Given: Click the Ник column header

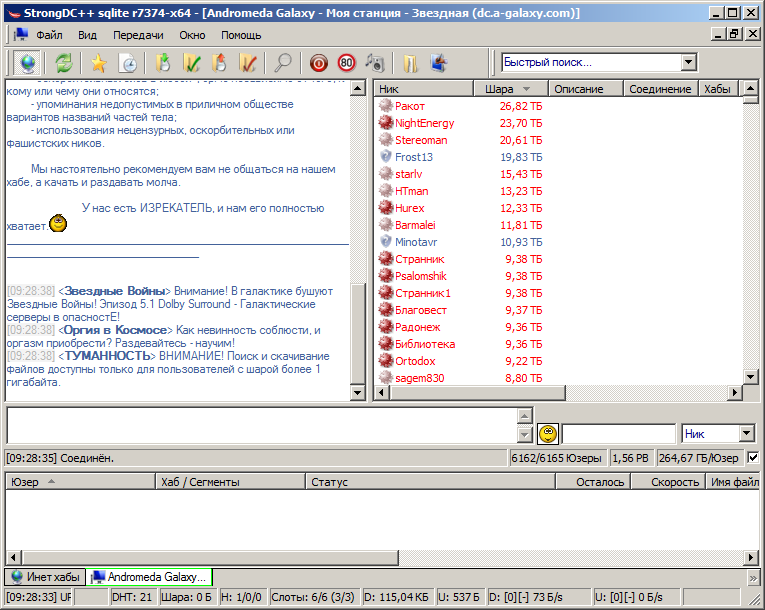Looking at the screenshot, I should (424, 89).
